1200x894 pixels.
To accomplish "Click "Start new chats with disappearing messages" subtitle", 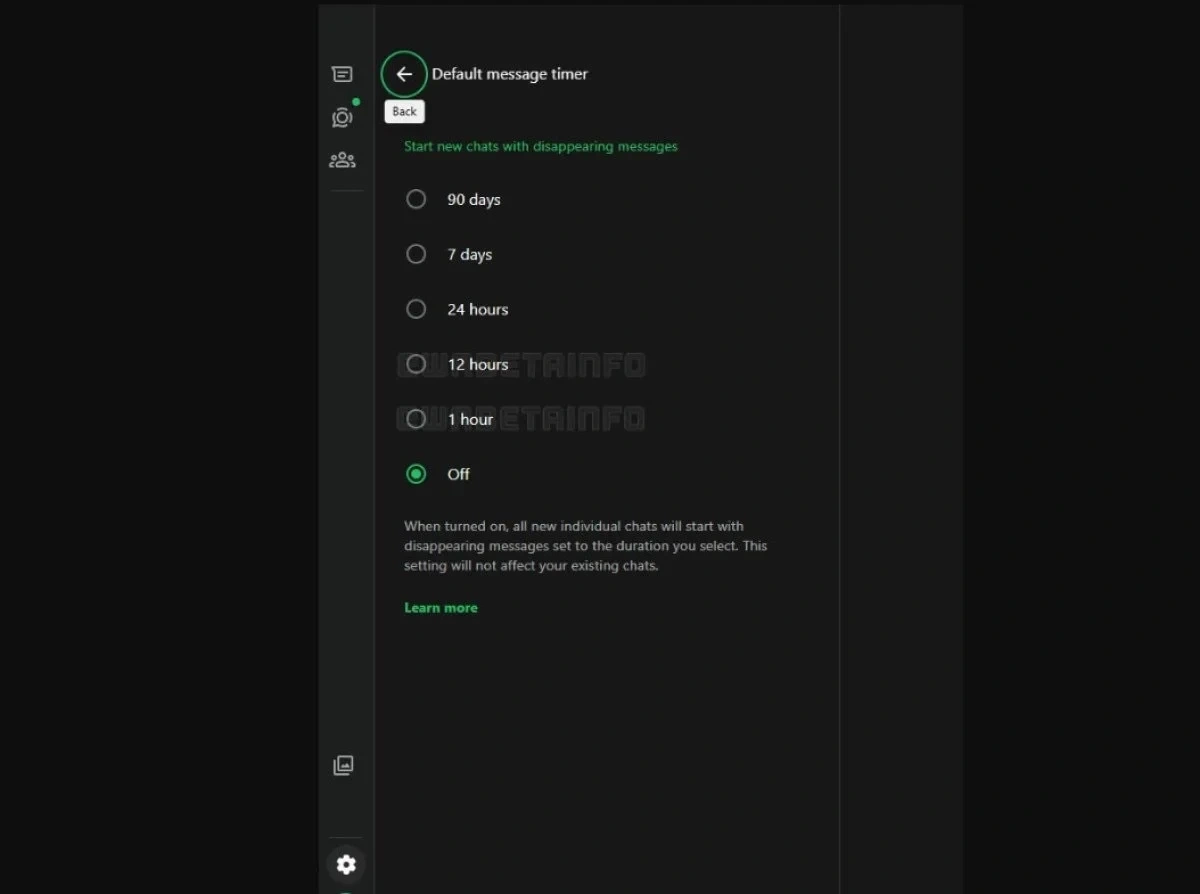I will [541, 146].
